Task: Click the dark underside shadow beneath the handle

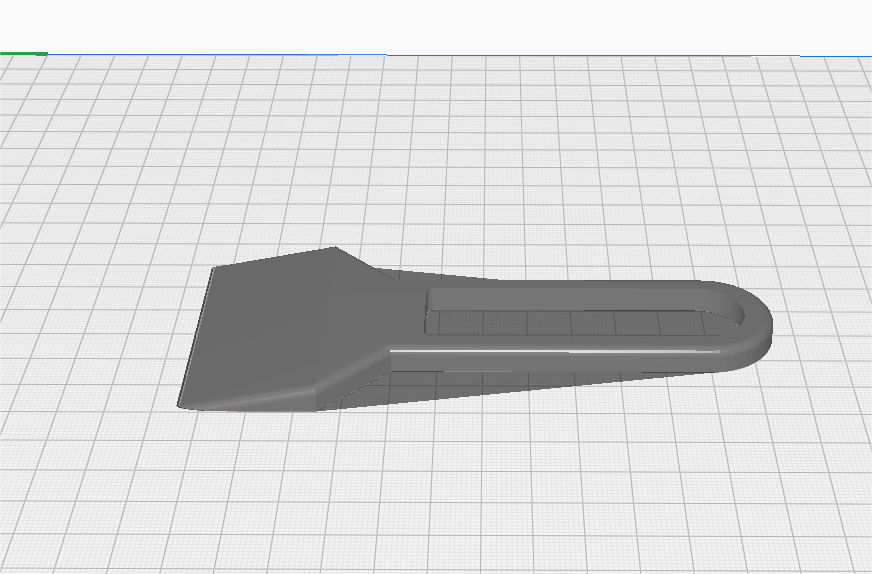Action: (500, 383)
